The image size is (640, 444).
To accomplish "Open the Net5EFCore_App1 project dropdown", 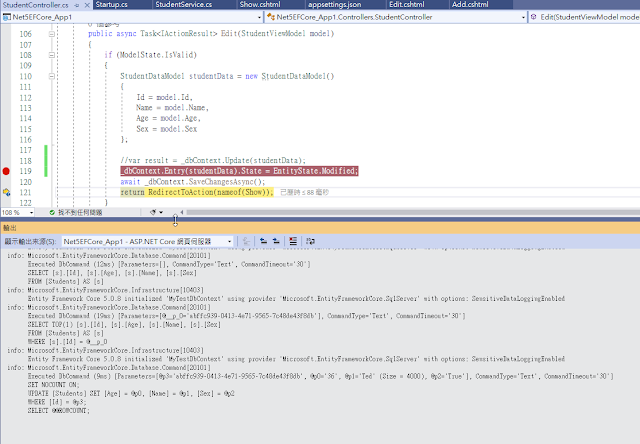I will coord(259,17).
